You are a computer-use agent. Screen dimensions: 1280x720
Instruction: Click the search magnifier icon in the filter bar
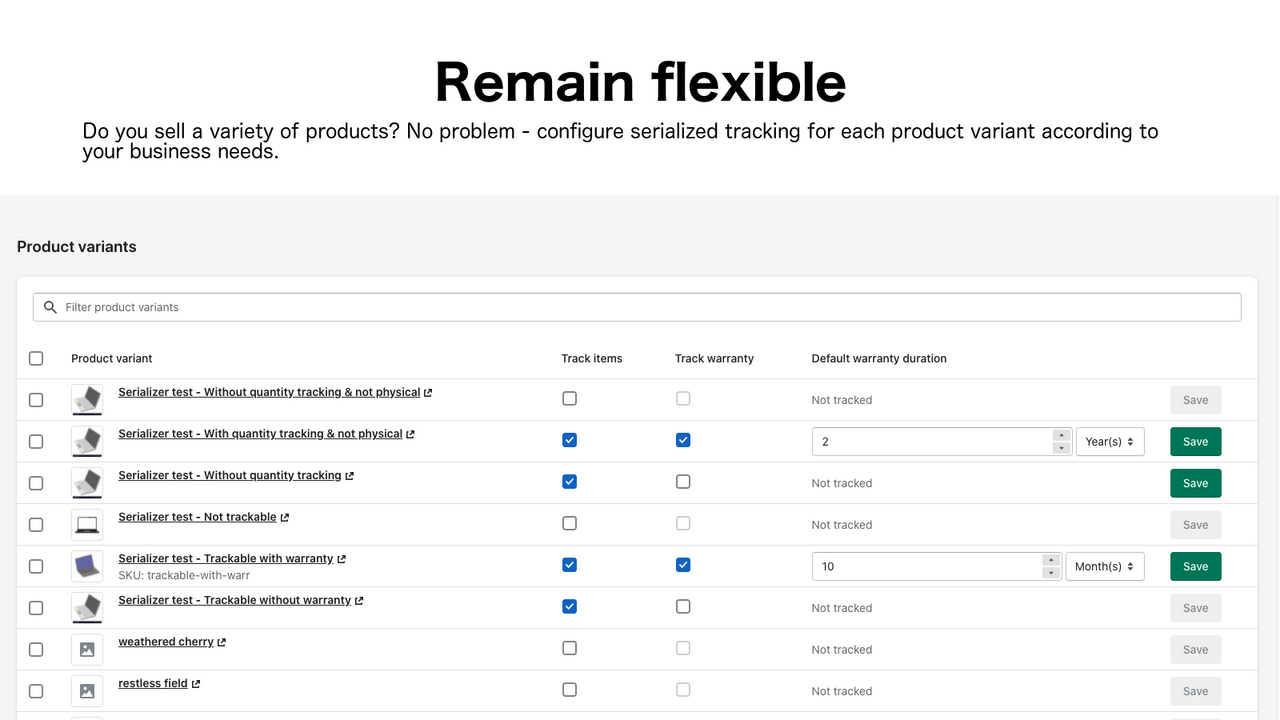(50, 307)
